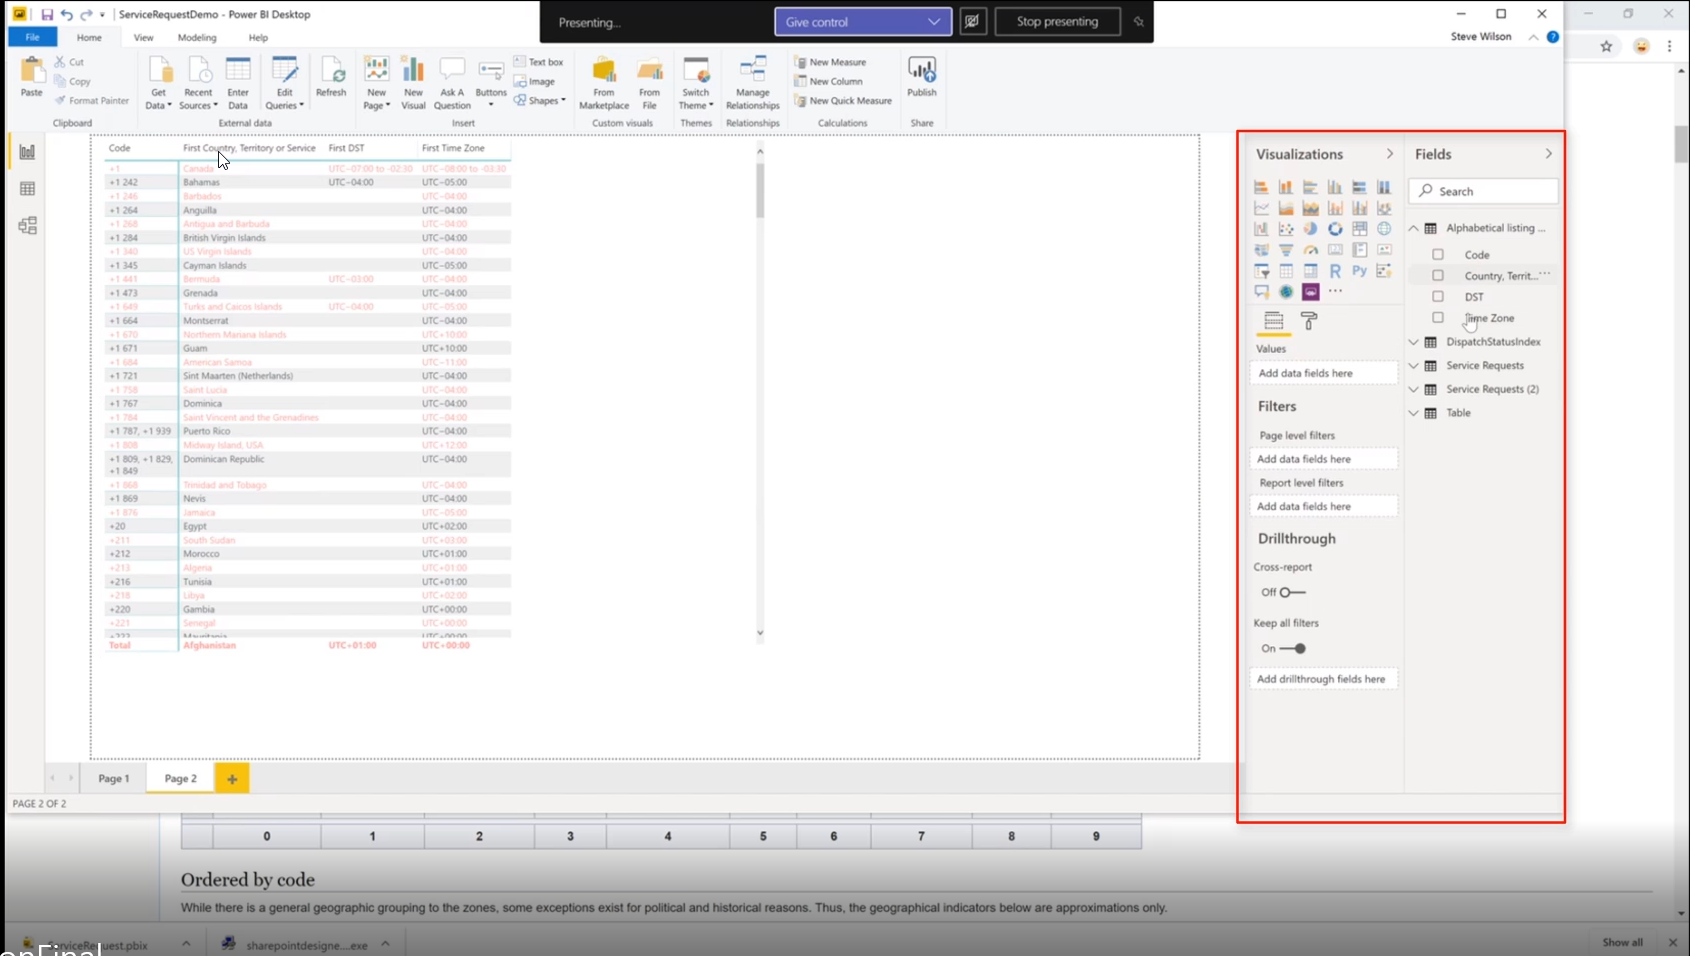
Task: Click the Stop presenting button
Action: point(1057,21)
